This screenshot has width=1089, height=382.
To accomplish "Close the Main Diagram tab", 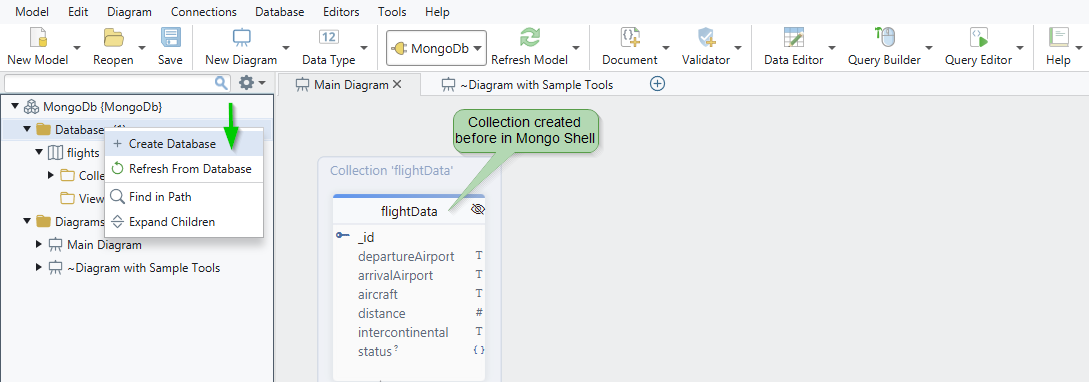I will pos(397,84).
